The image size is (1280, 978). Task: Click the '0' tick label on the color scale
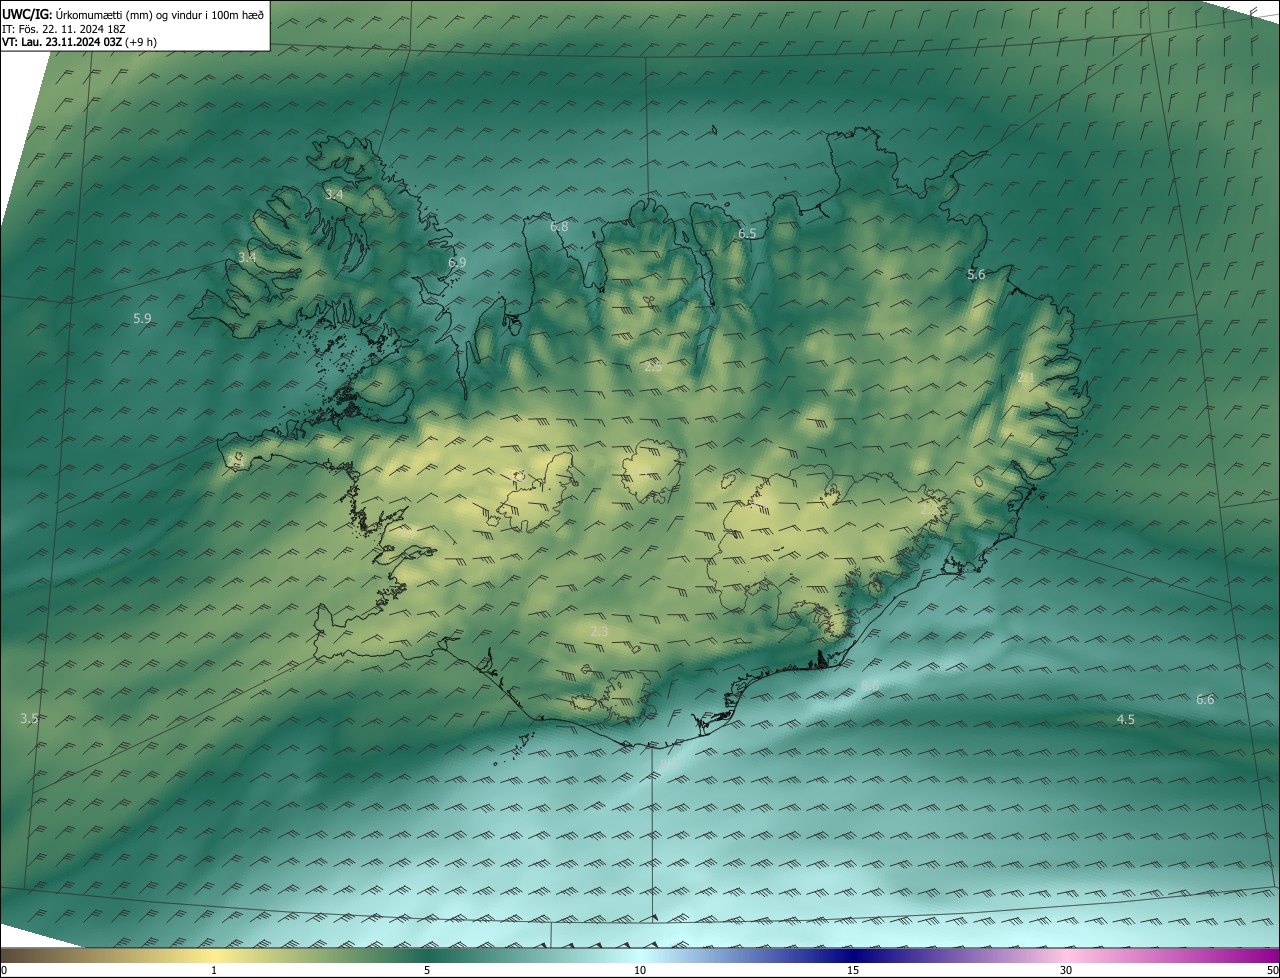[3, 970]
